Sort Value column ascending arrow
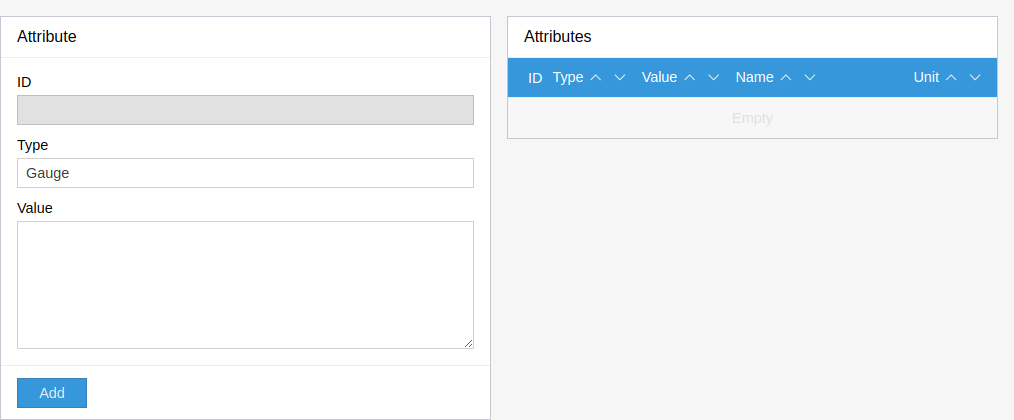1014x420 pixels. point(690,77)
